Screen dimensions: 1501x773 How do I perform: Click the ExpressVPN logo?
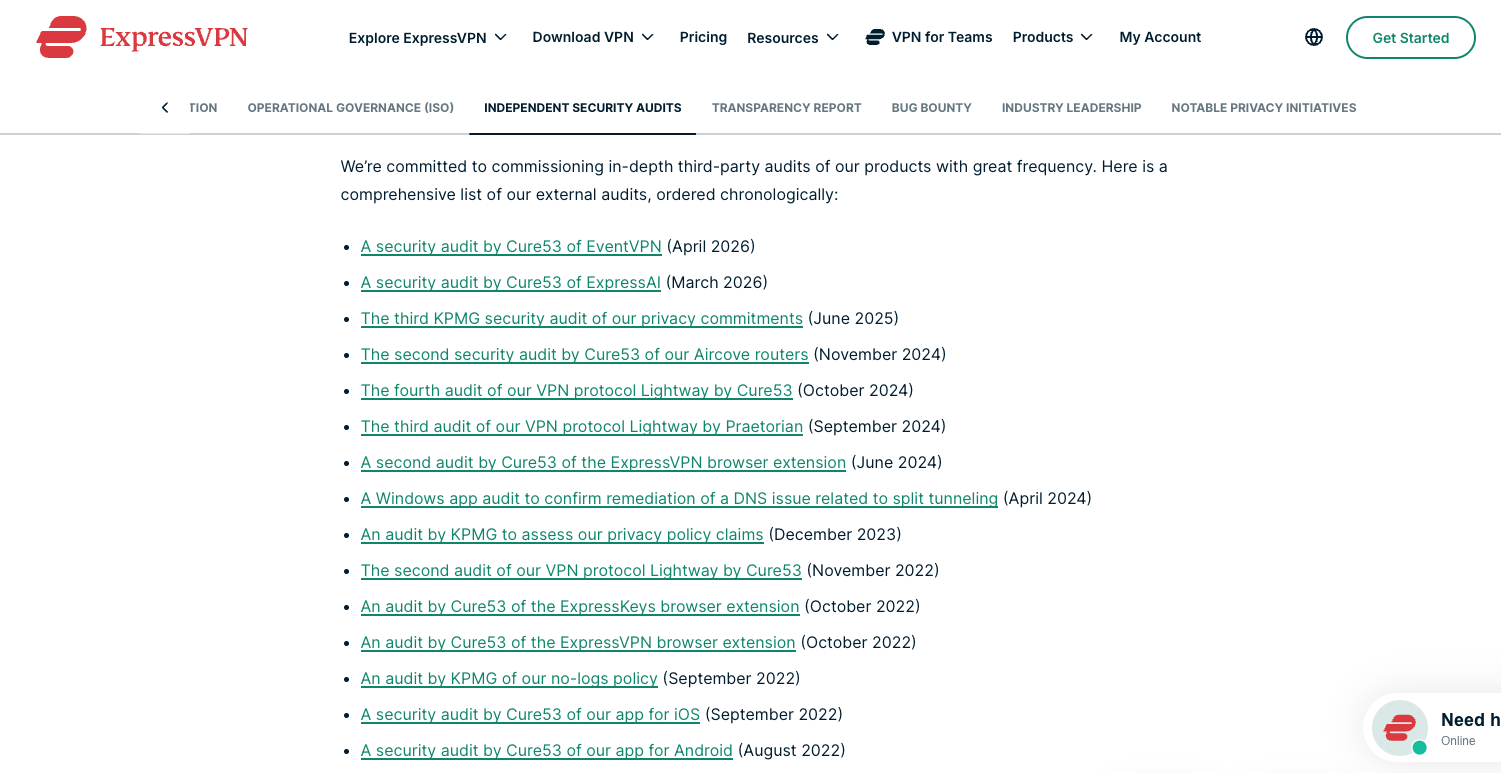142,37
